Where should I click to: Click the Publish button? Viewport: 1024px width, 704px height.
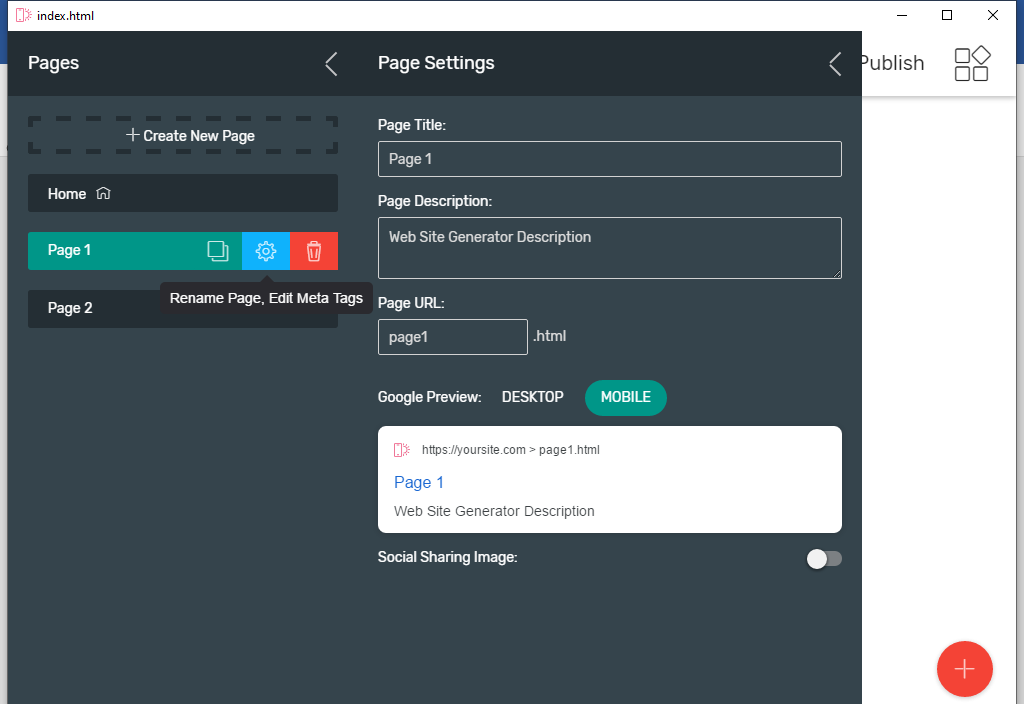tap(892, 63)
